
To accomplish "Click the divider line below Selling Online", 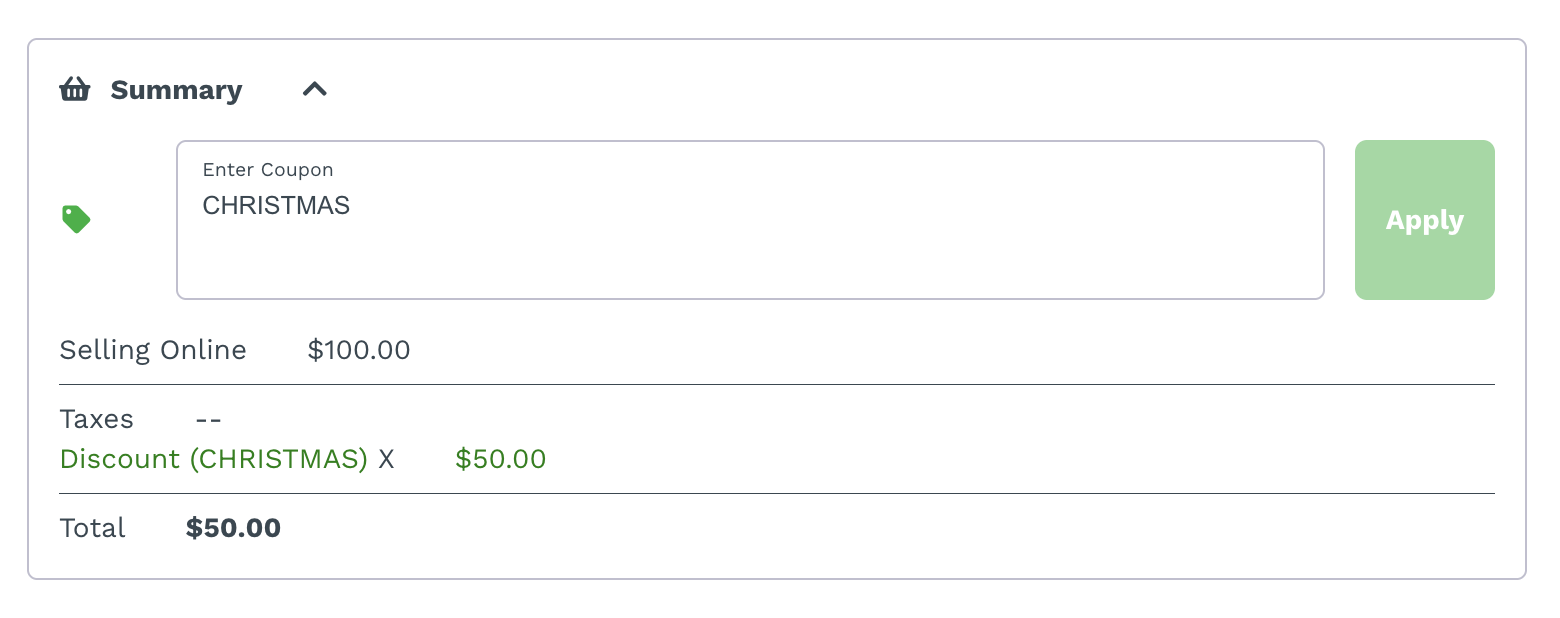I will [776, 384].
